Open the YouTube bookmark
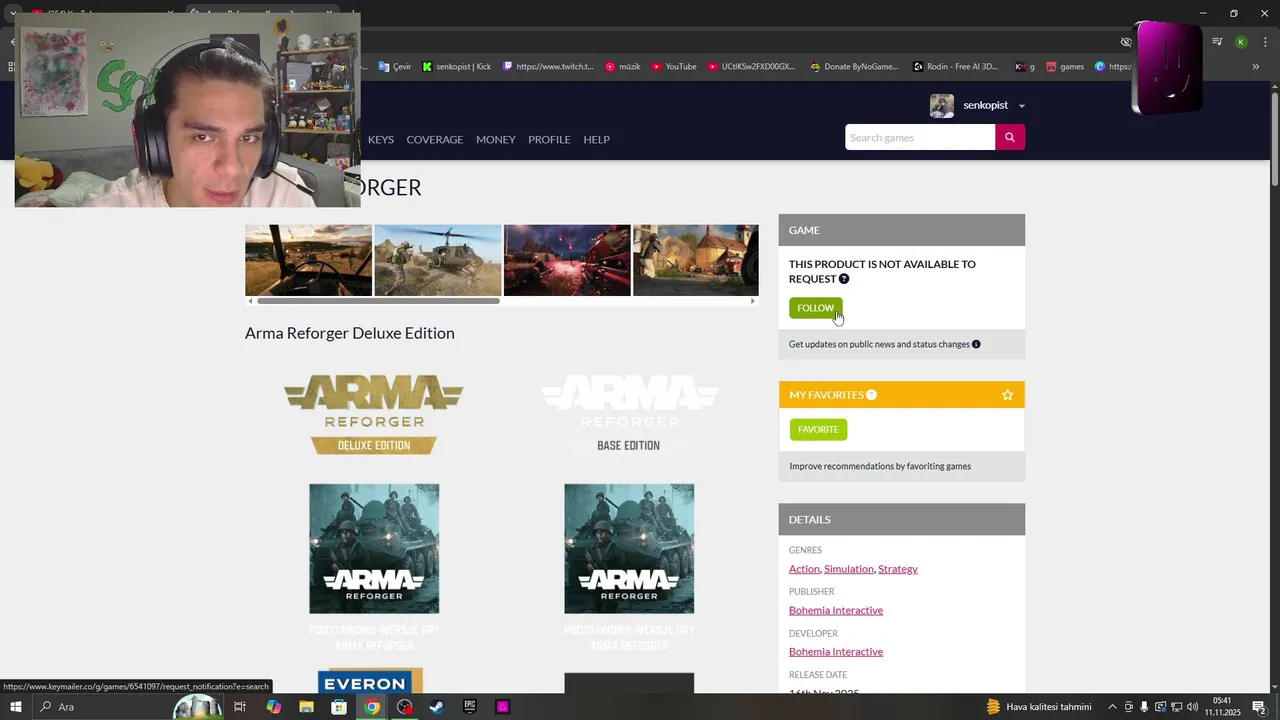The height and width of the screenshot is (720, 1280). pos(674,67)
